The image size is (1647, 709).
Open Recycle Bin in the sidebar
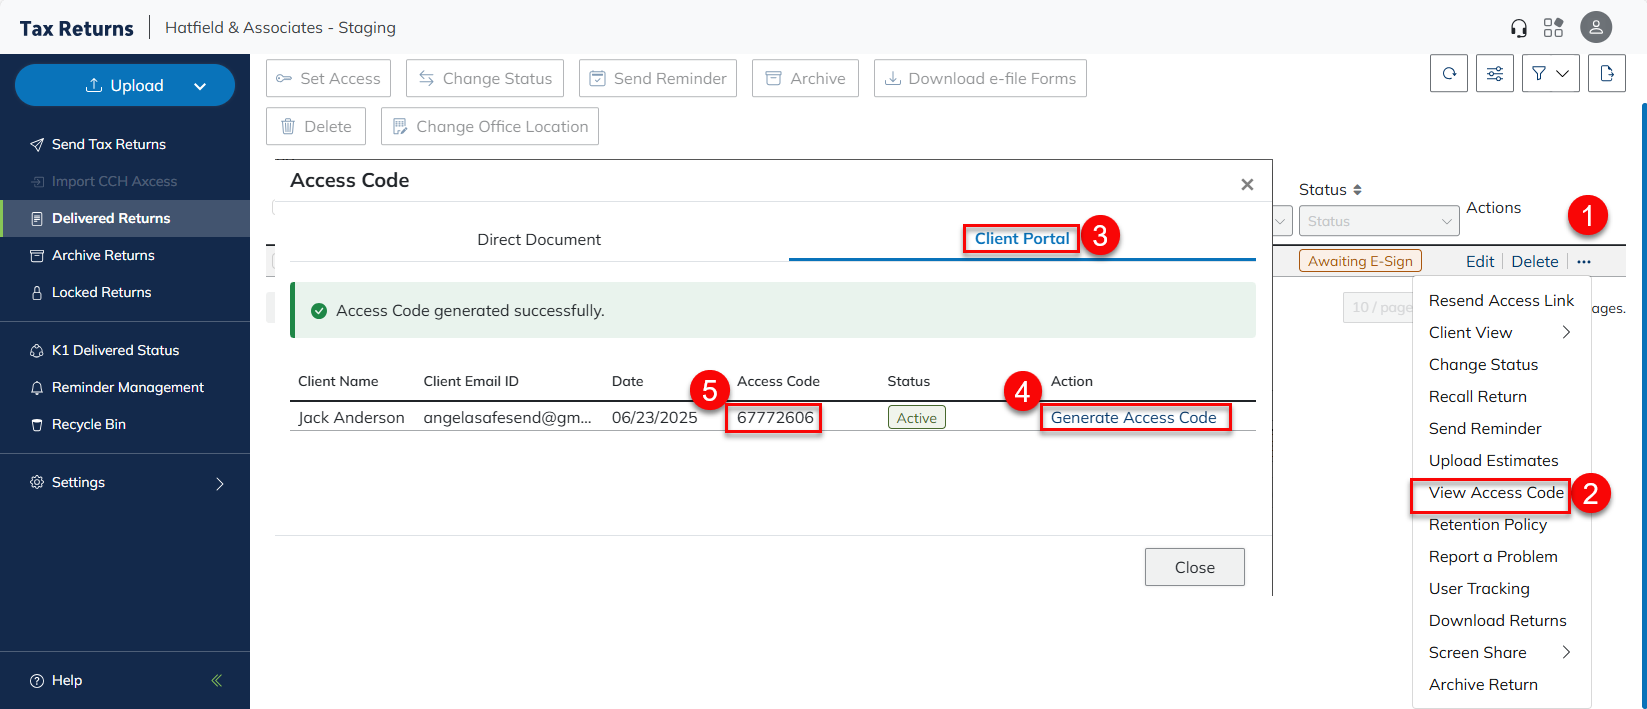pos(89,425)
